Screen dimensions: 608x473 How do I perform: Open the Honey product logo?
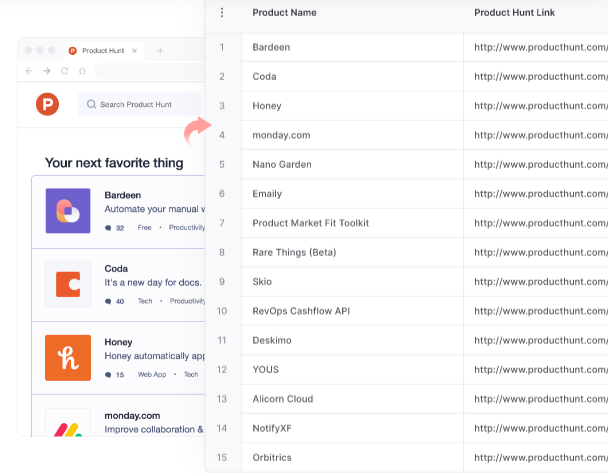[x=68, y=357]
